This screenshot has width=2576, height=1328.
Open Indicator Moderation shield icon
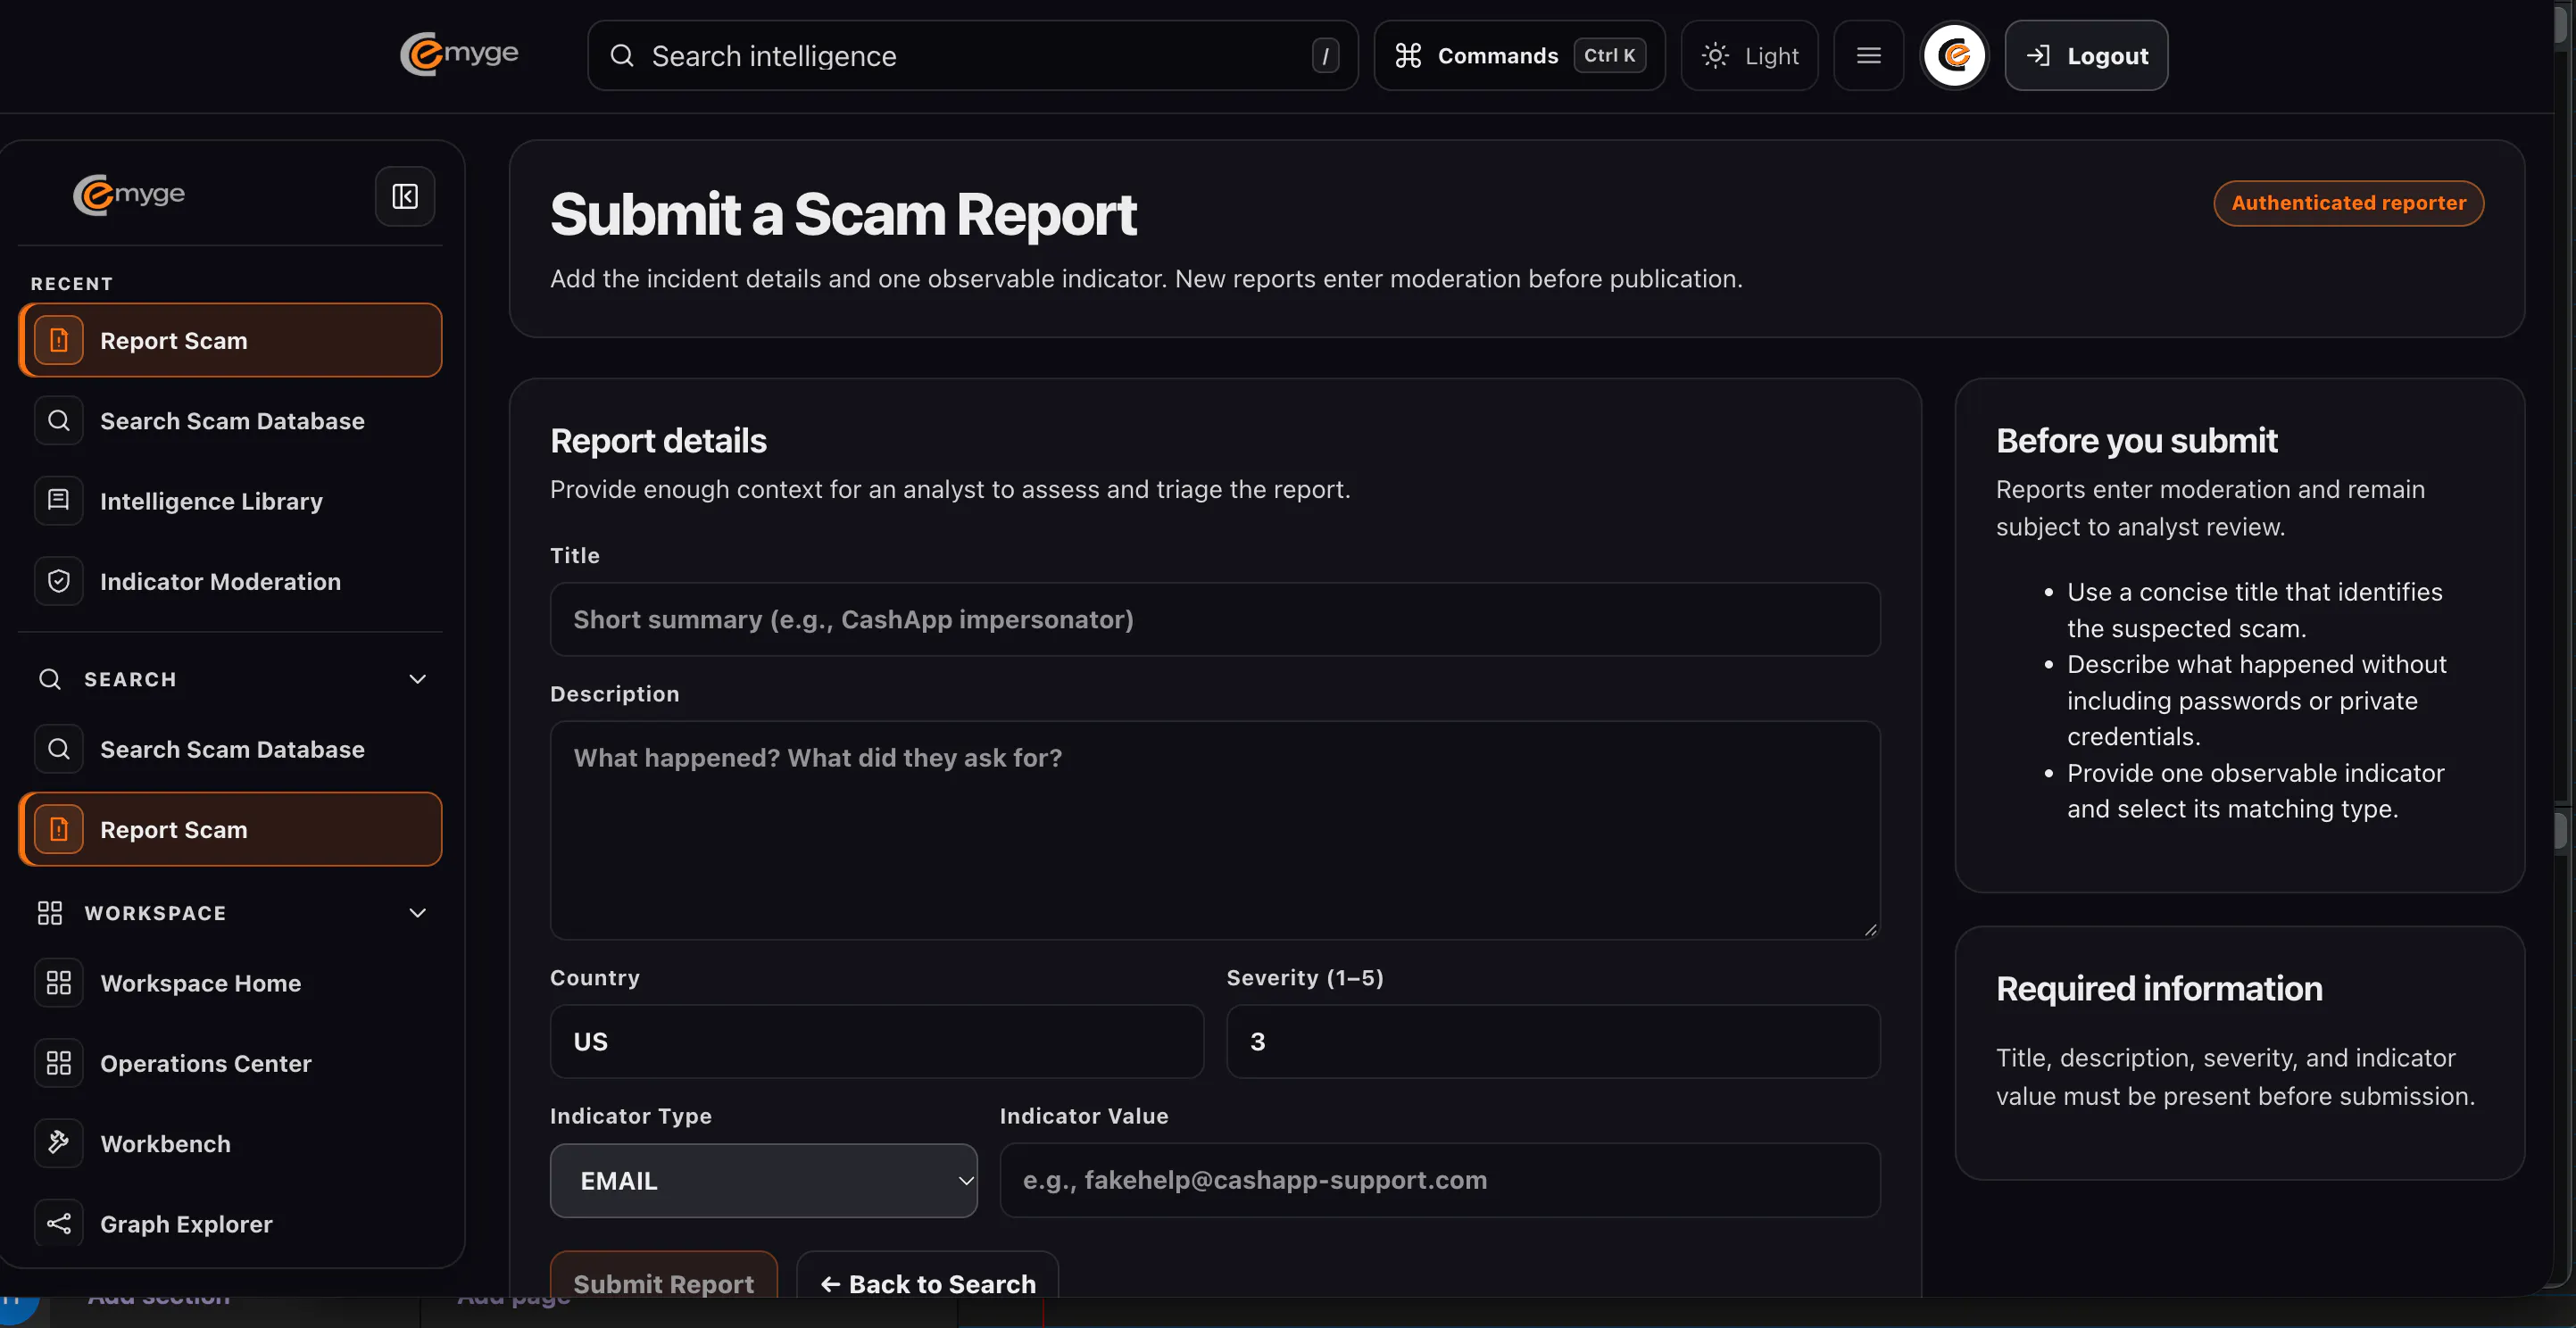tap(59, 581)
